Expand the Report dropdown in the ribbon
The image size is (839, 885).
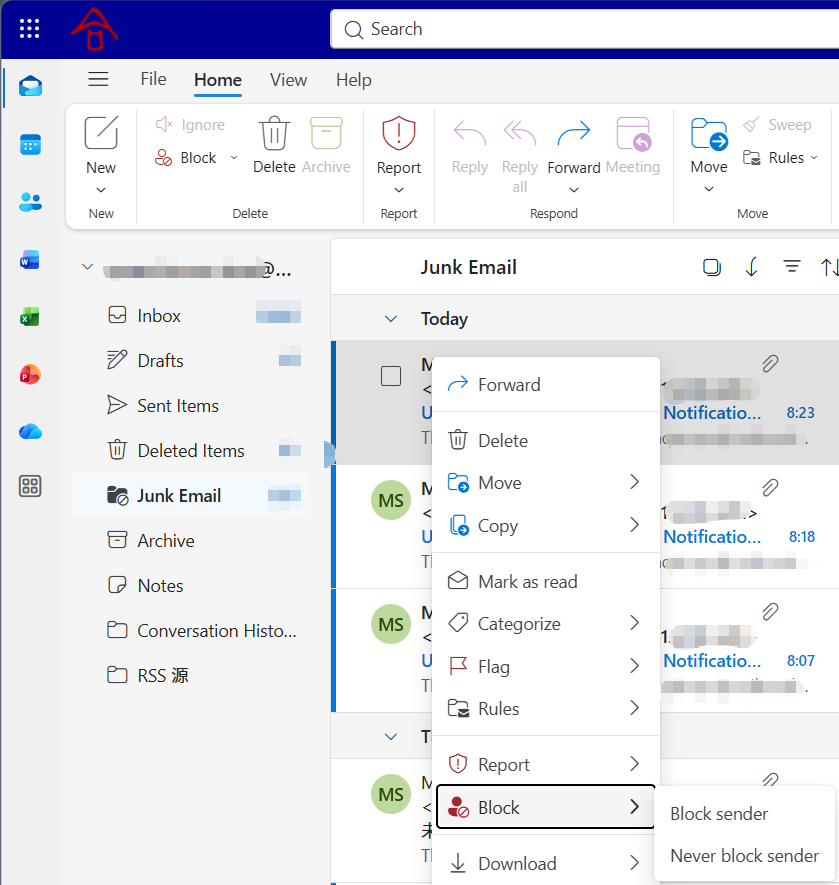coord(399,190)
